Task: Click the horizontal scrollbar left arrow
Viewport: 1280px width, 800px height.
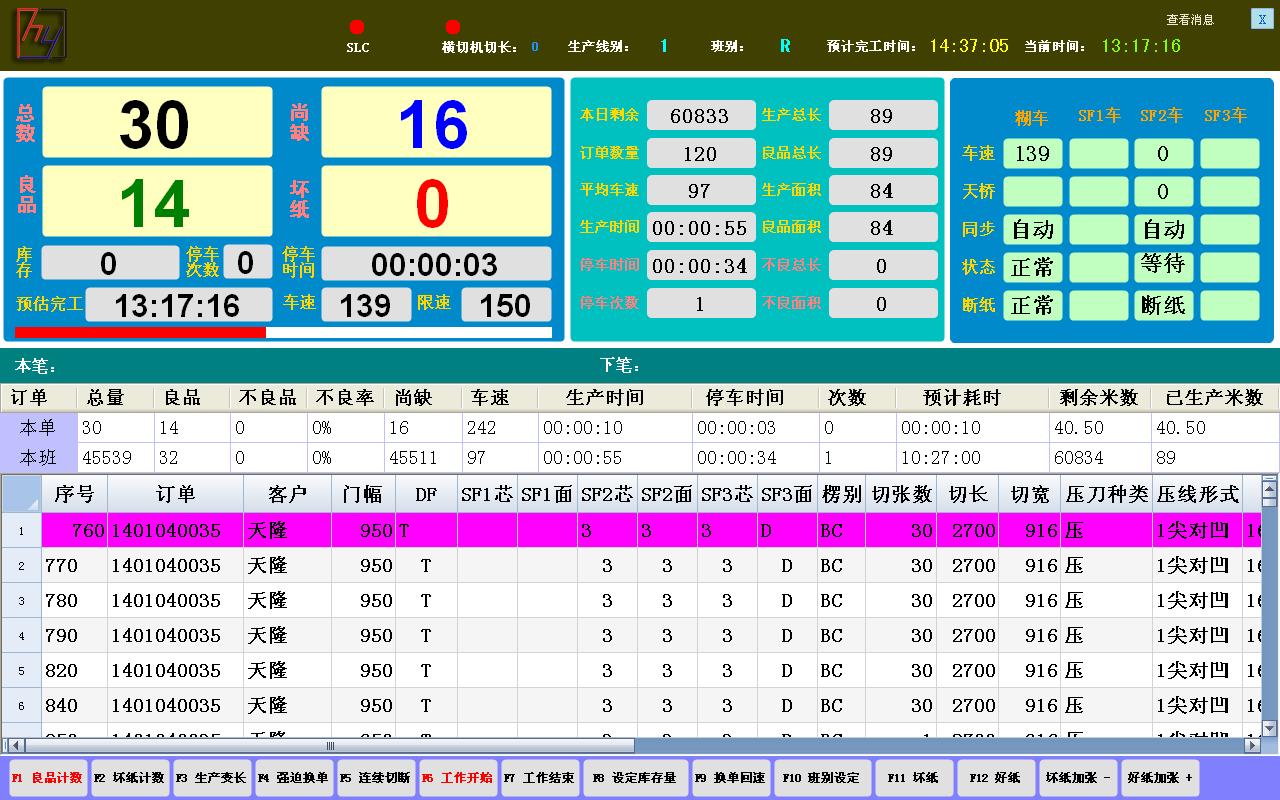Action: (x=11, y=746)
